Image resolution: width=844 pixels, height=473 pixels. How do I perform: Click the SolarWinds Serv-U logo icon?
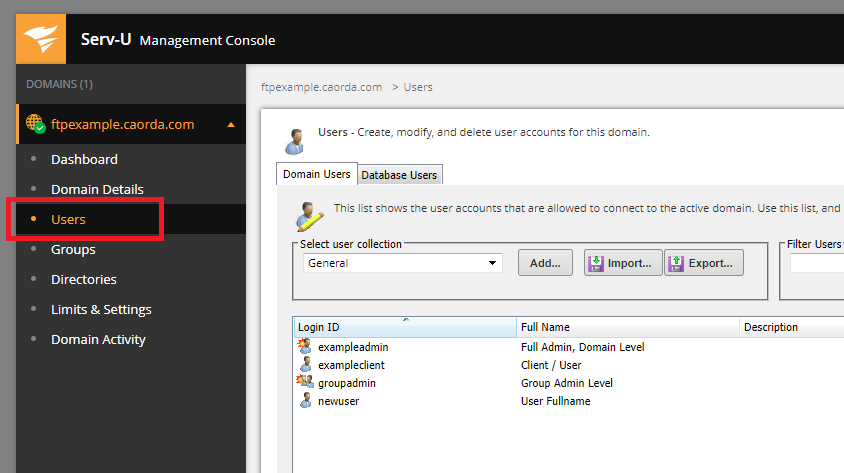(x=41, y=39)
